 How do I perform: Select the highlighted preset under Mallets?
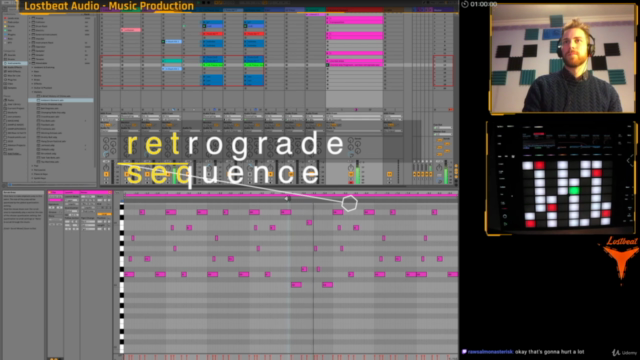[x=61, y=100]
